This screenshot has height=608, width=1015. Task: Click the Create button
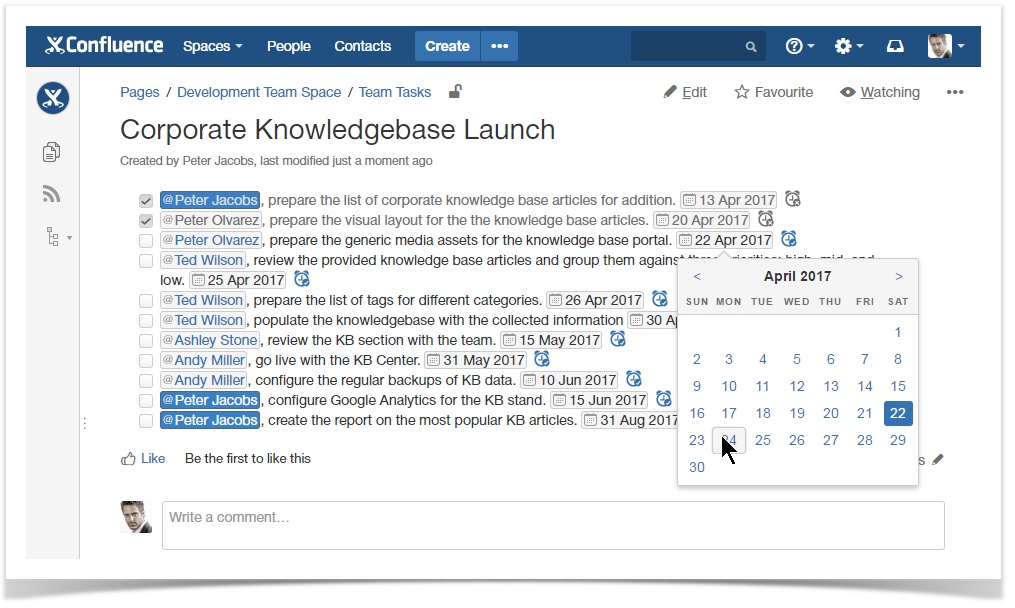pos(447,46)
